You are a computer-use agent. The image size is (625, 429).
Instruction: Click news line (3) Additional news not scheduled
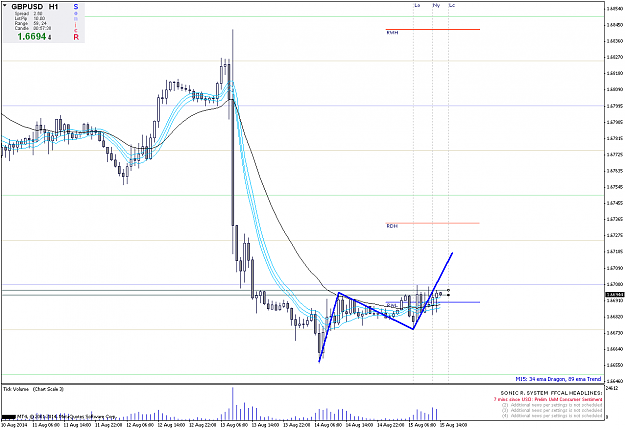point(552,410)
